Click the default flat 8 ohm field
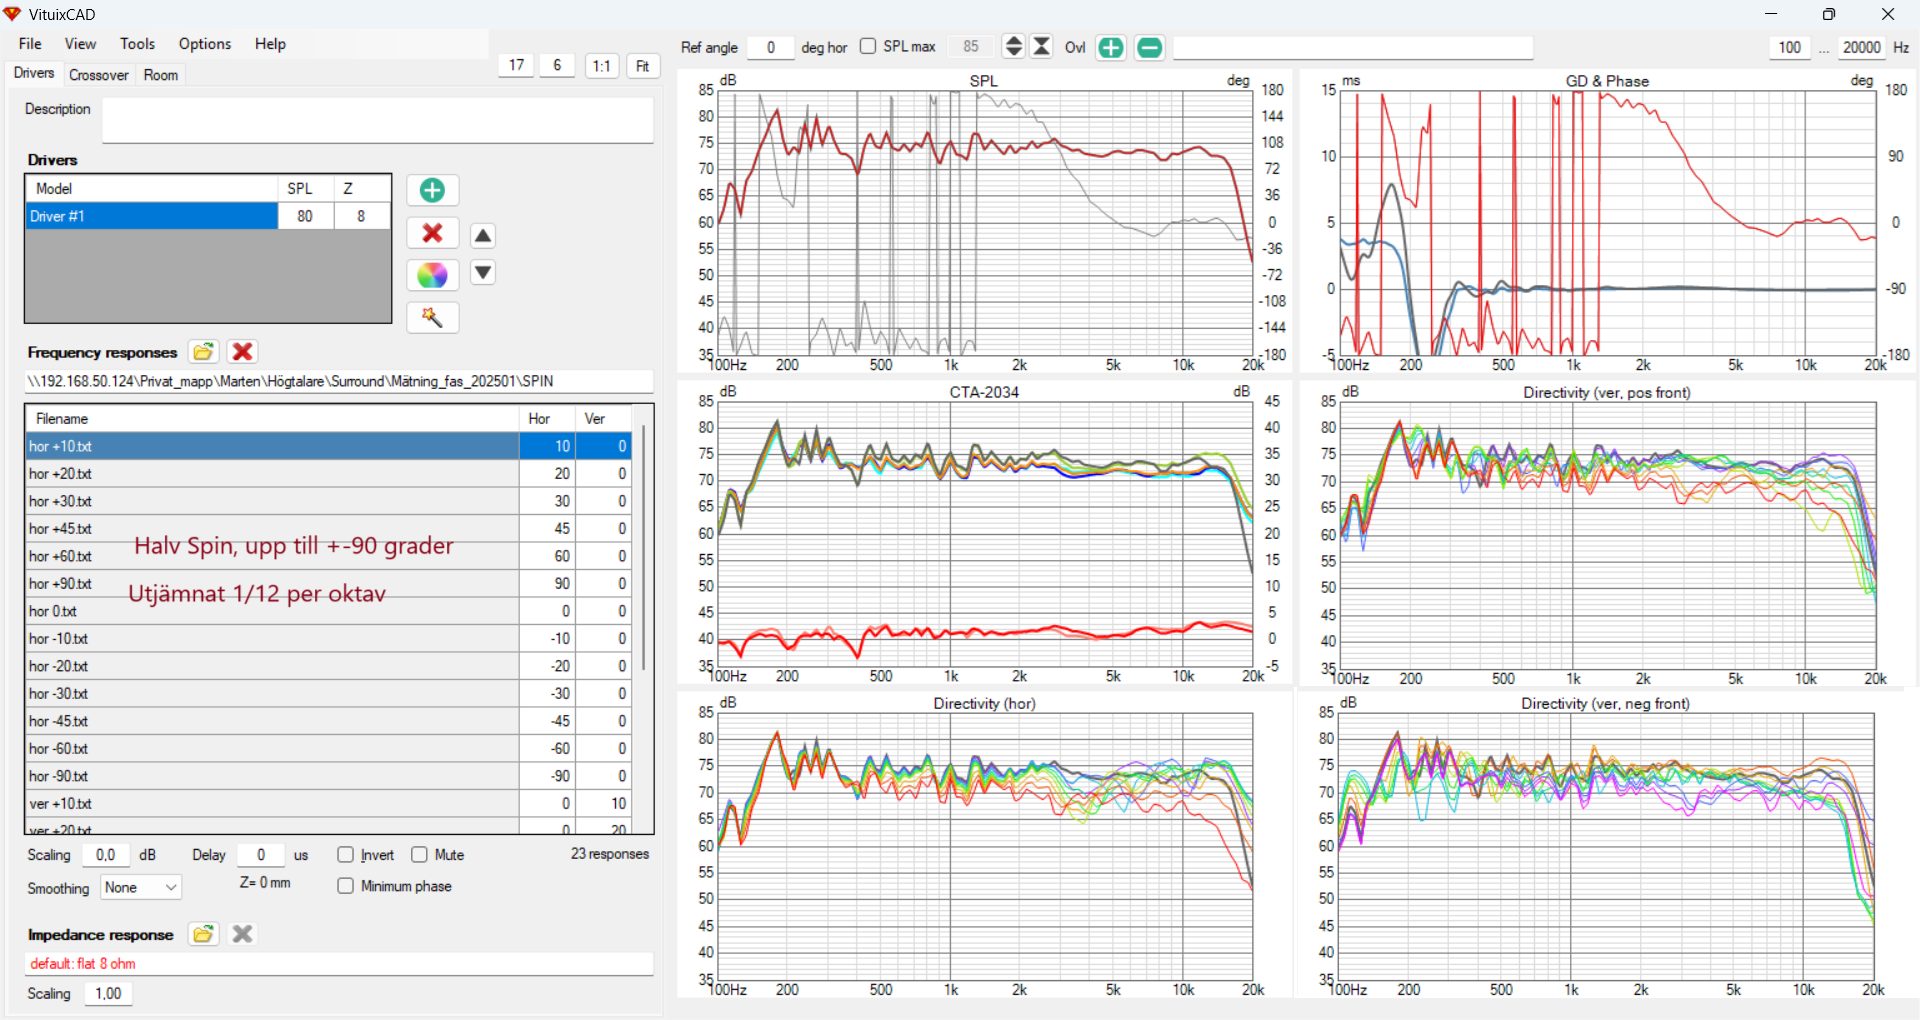 pos(339,964)
